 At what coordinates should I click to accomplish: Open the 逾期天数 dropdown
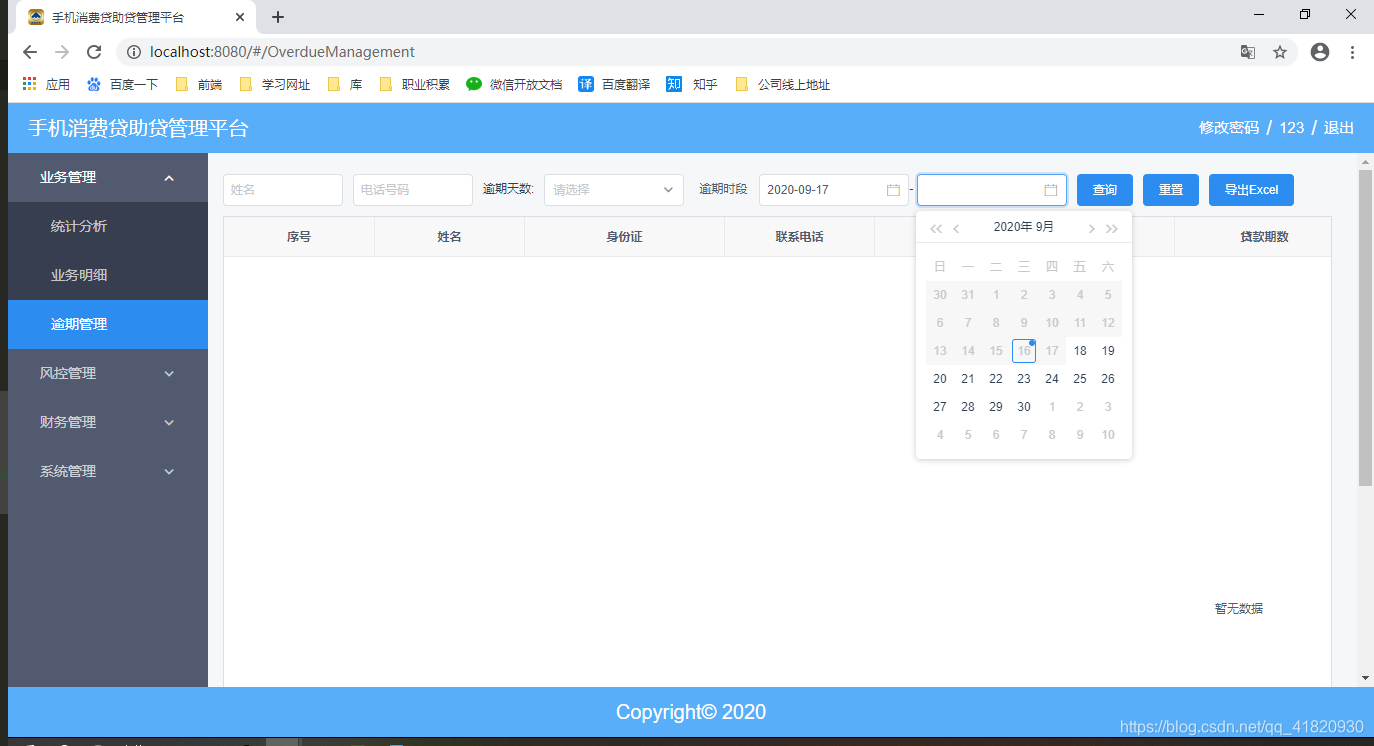(x=614, y=190)
